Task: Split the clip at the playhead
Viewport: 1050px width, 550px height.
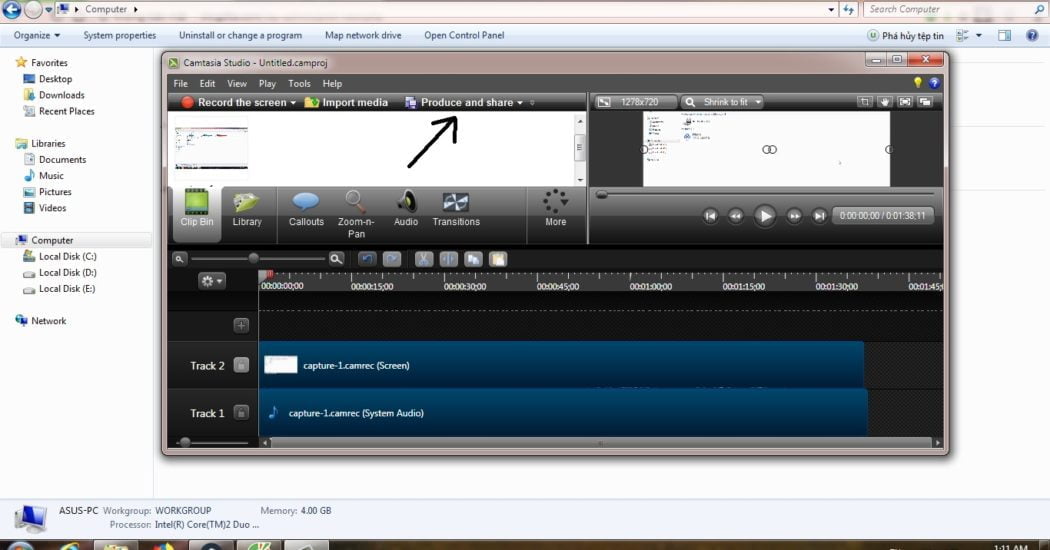Action: point(448,259)
